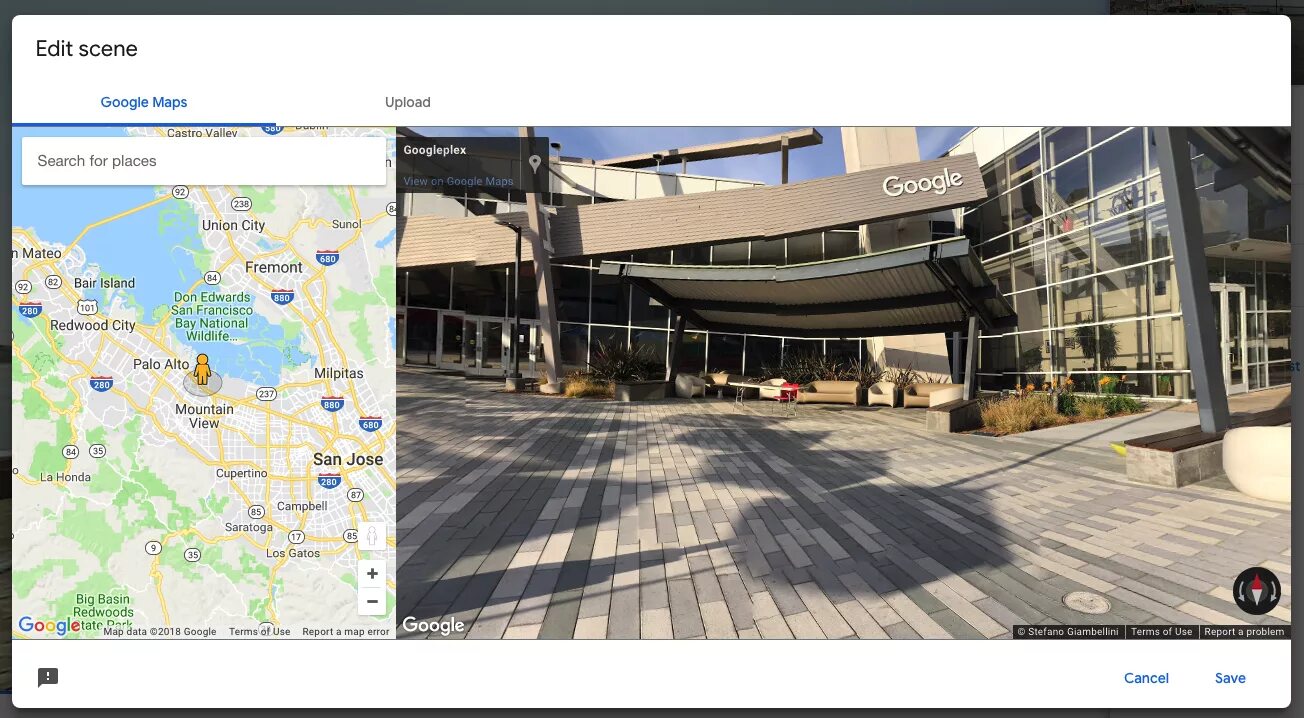Viewport: 1304px width, 718px height.
Task: Click the Fremont map label
Action: coord(273,267)
